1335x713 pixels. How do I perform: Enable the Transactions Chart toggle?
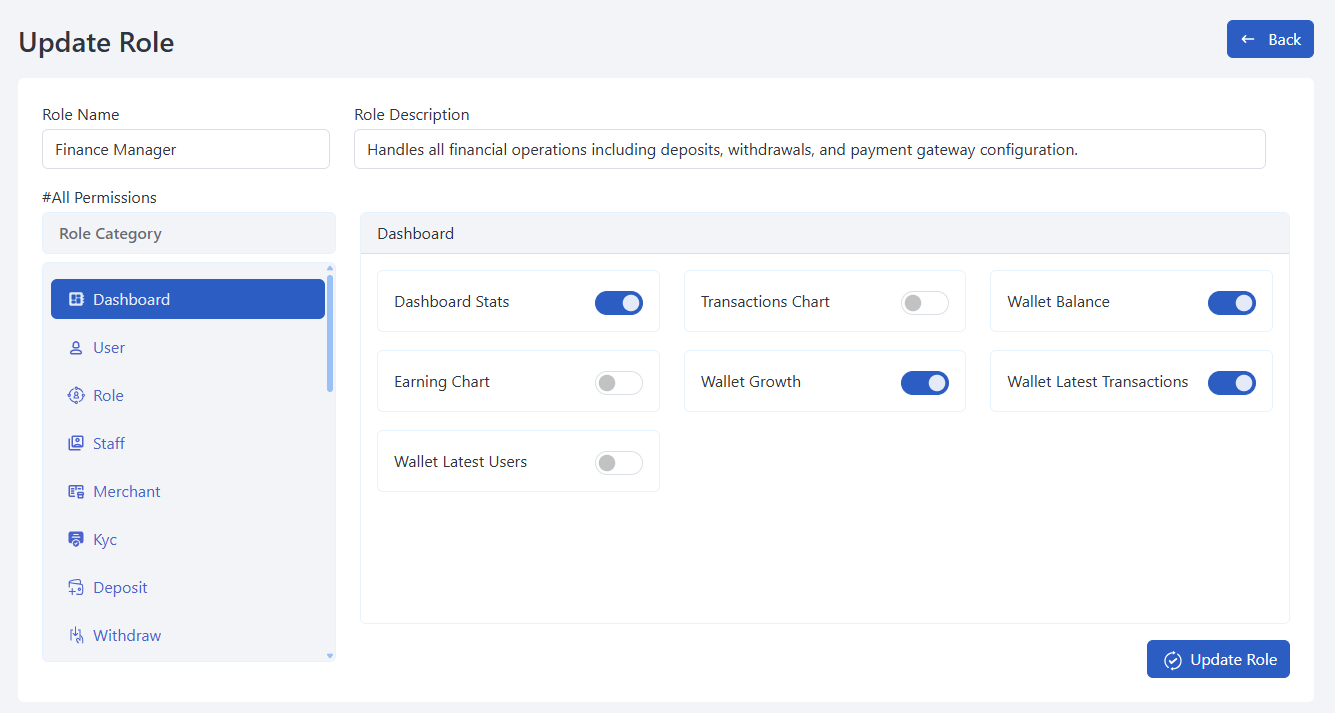[x=924, y=303]
